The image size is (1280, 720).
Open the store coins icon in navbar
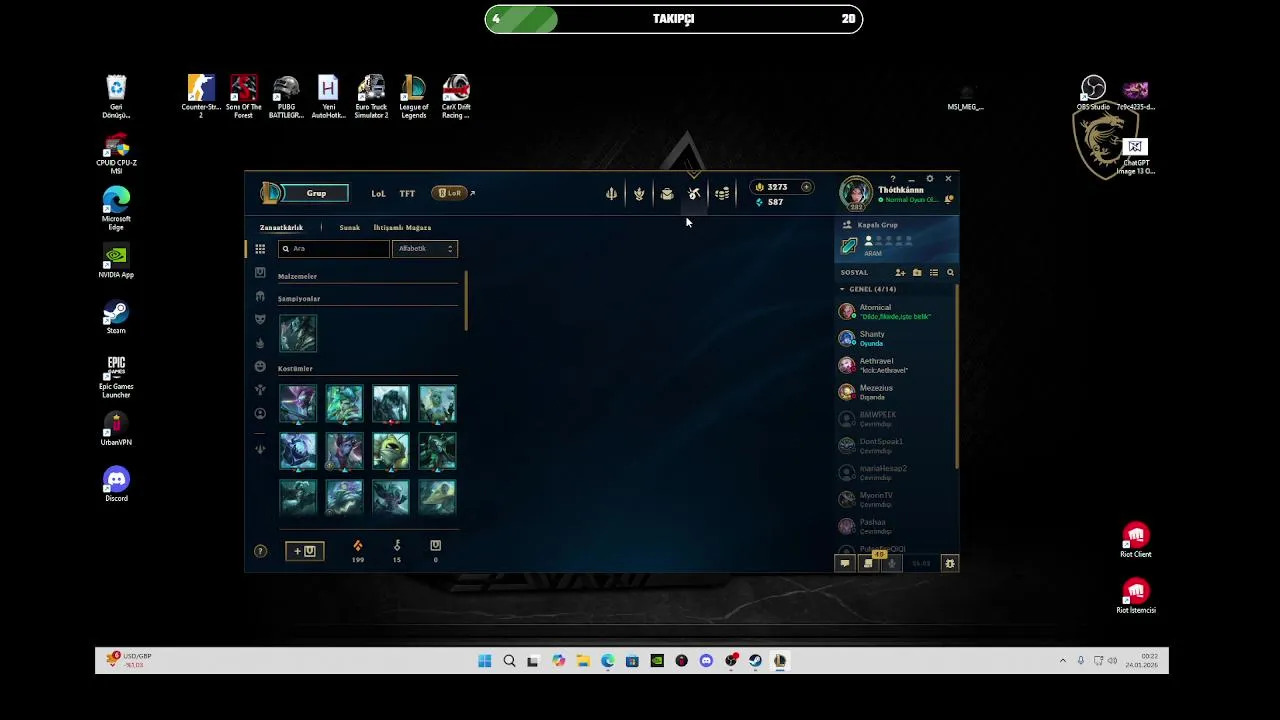coord(722,194)
